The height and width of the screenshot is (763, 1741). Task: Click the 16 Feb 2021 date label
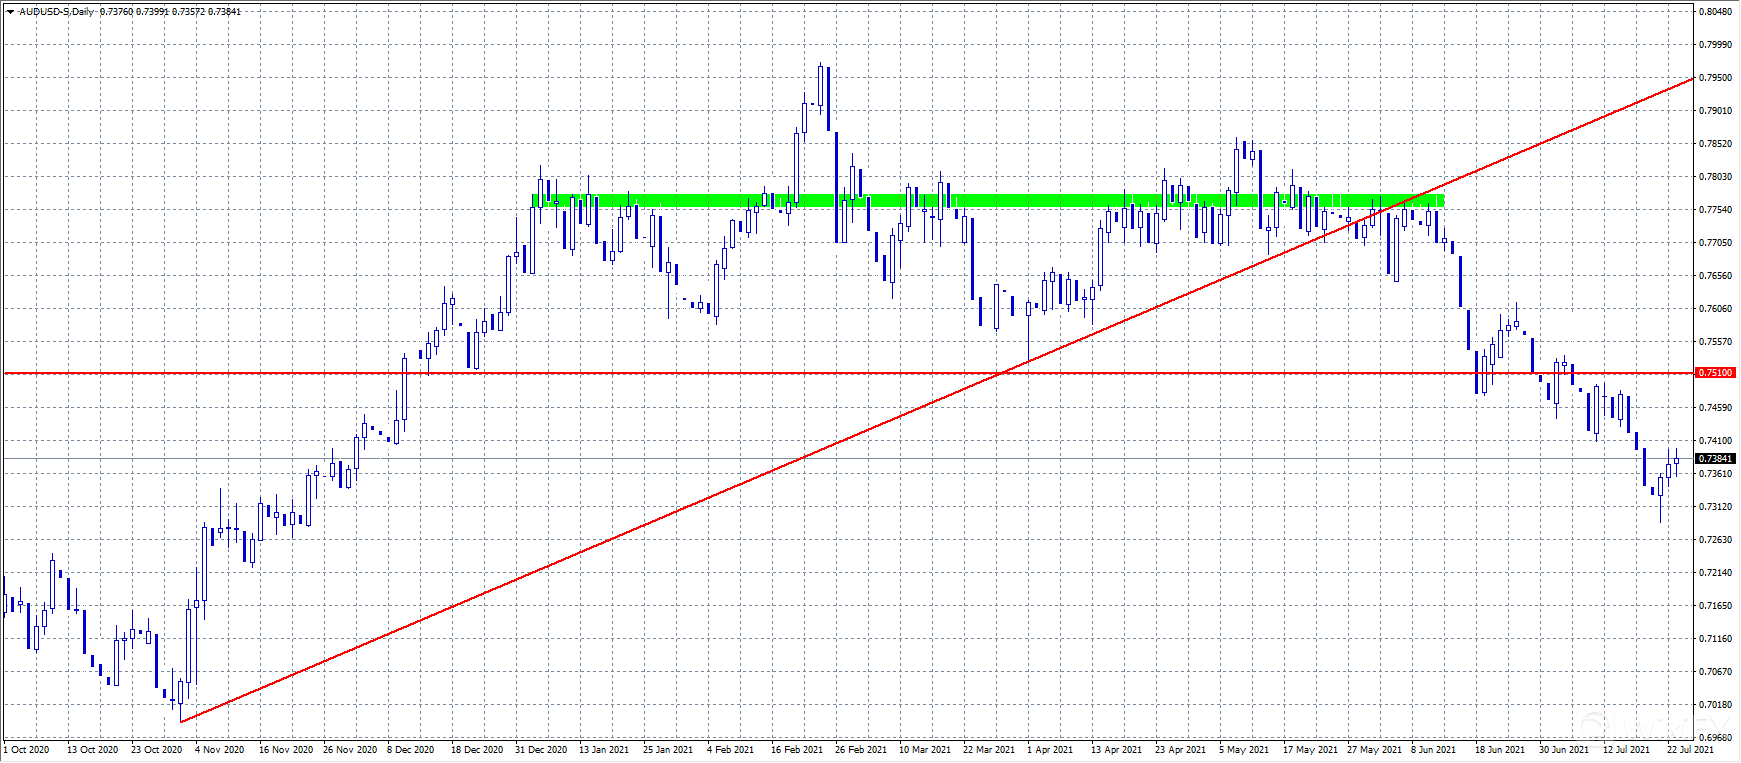tap(796, 749)
